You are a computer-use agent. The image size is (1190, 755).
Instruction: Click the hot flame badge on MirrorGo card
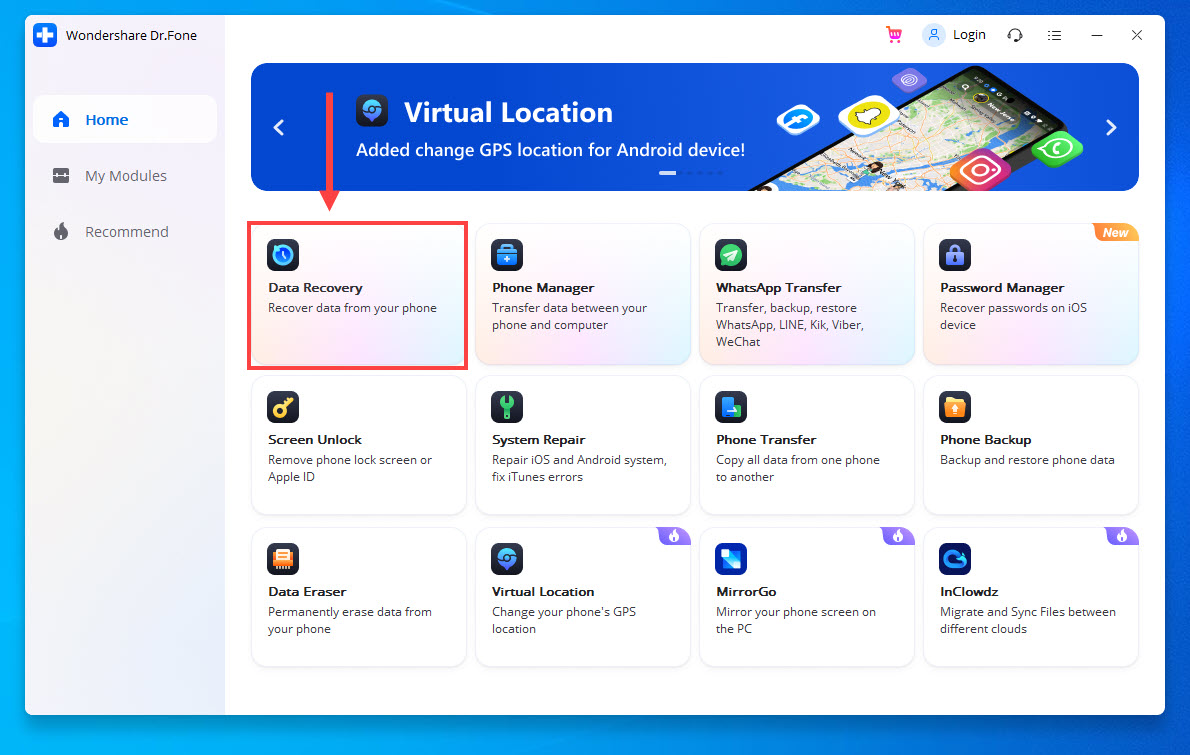pyautogui.click(x=898, y=536)
